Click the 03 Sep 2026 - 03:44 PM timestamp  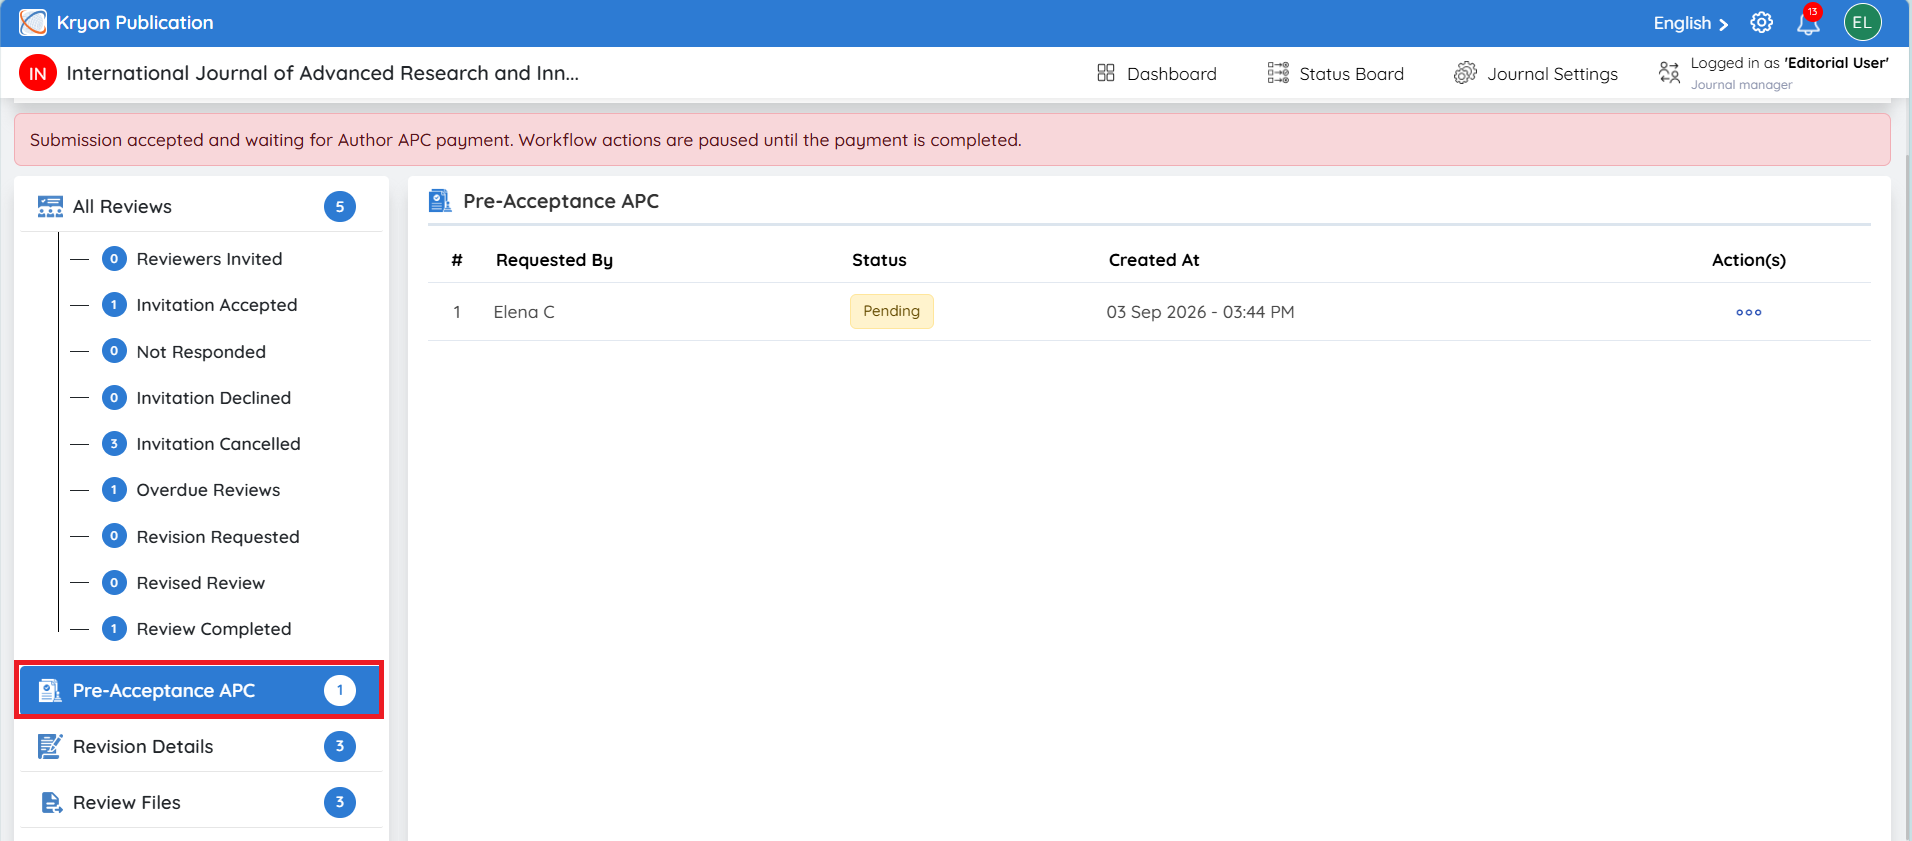click(1200, 312)
